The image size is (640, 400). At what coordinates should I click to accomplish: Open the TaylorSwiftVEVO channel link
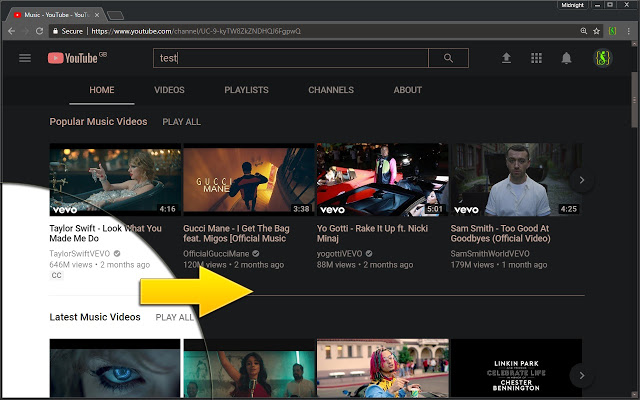[80, 253]
